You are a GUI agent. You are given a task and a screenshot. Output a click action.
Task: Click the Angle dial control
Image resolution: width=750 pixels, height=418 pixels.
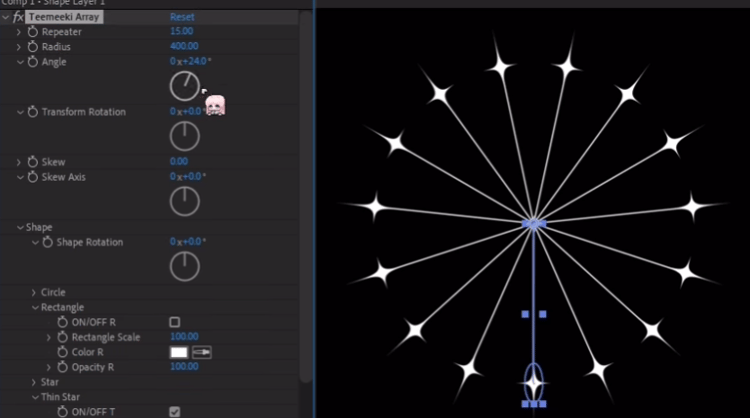pyautogui.click(x=185, y=86)
